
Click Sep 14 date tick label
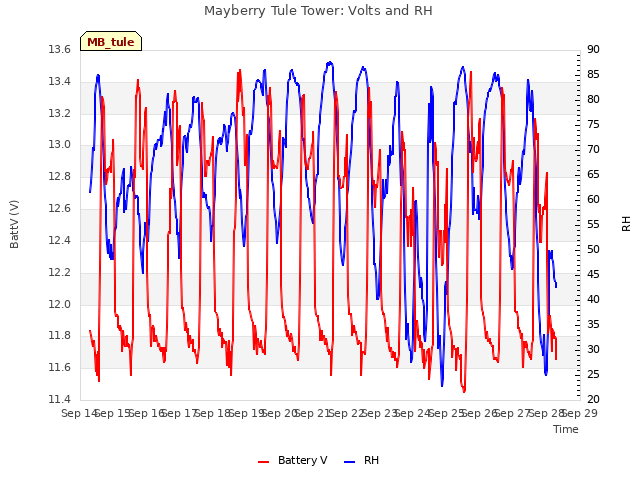pyautogui.click(x=79, y=413)
